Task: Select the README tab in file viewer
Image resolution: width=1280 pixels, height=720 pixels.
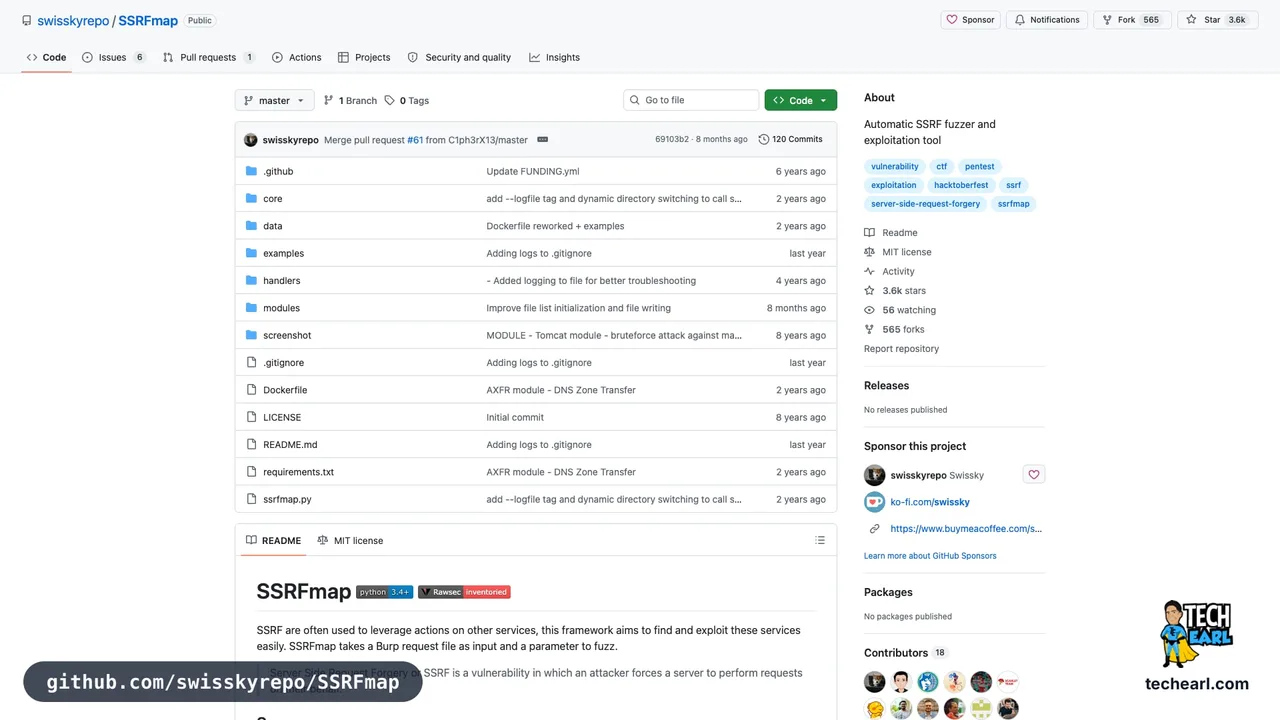Action: pos(273,540)
